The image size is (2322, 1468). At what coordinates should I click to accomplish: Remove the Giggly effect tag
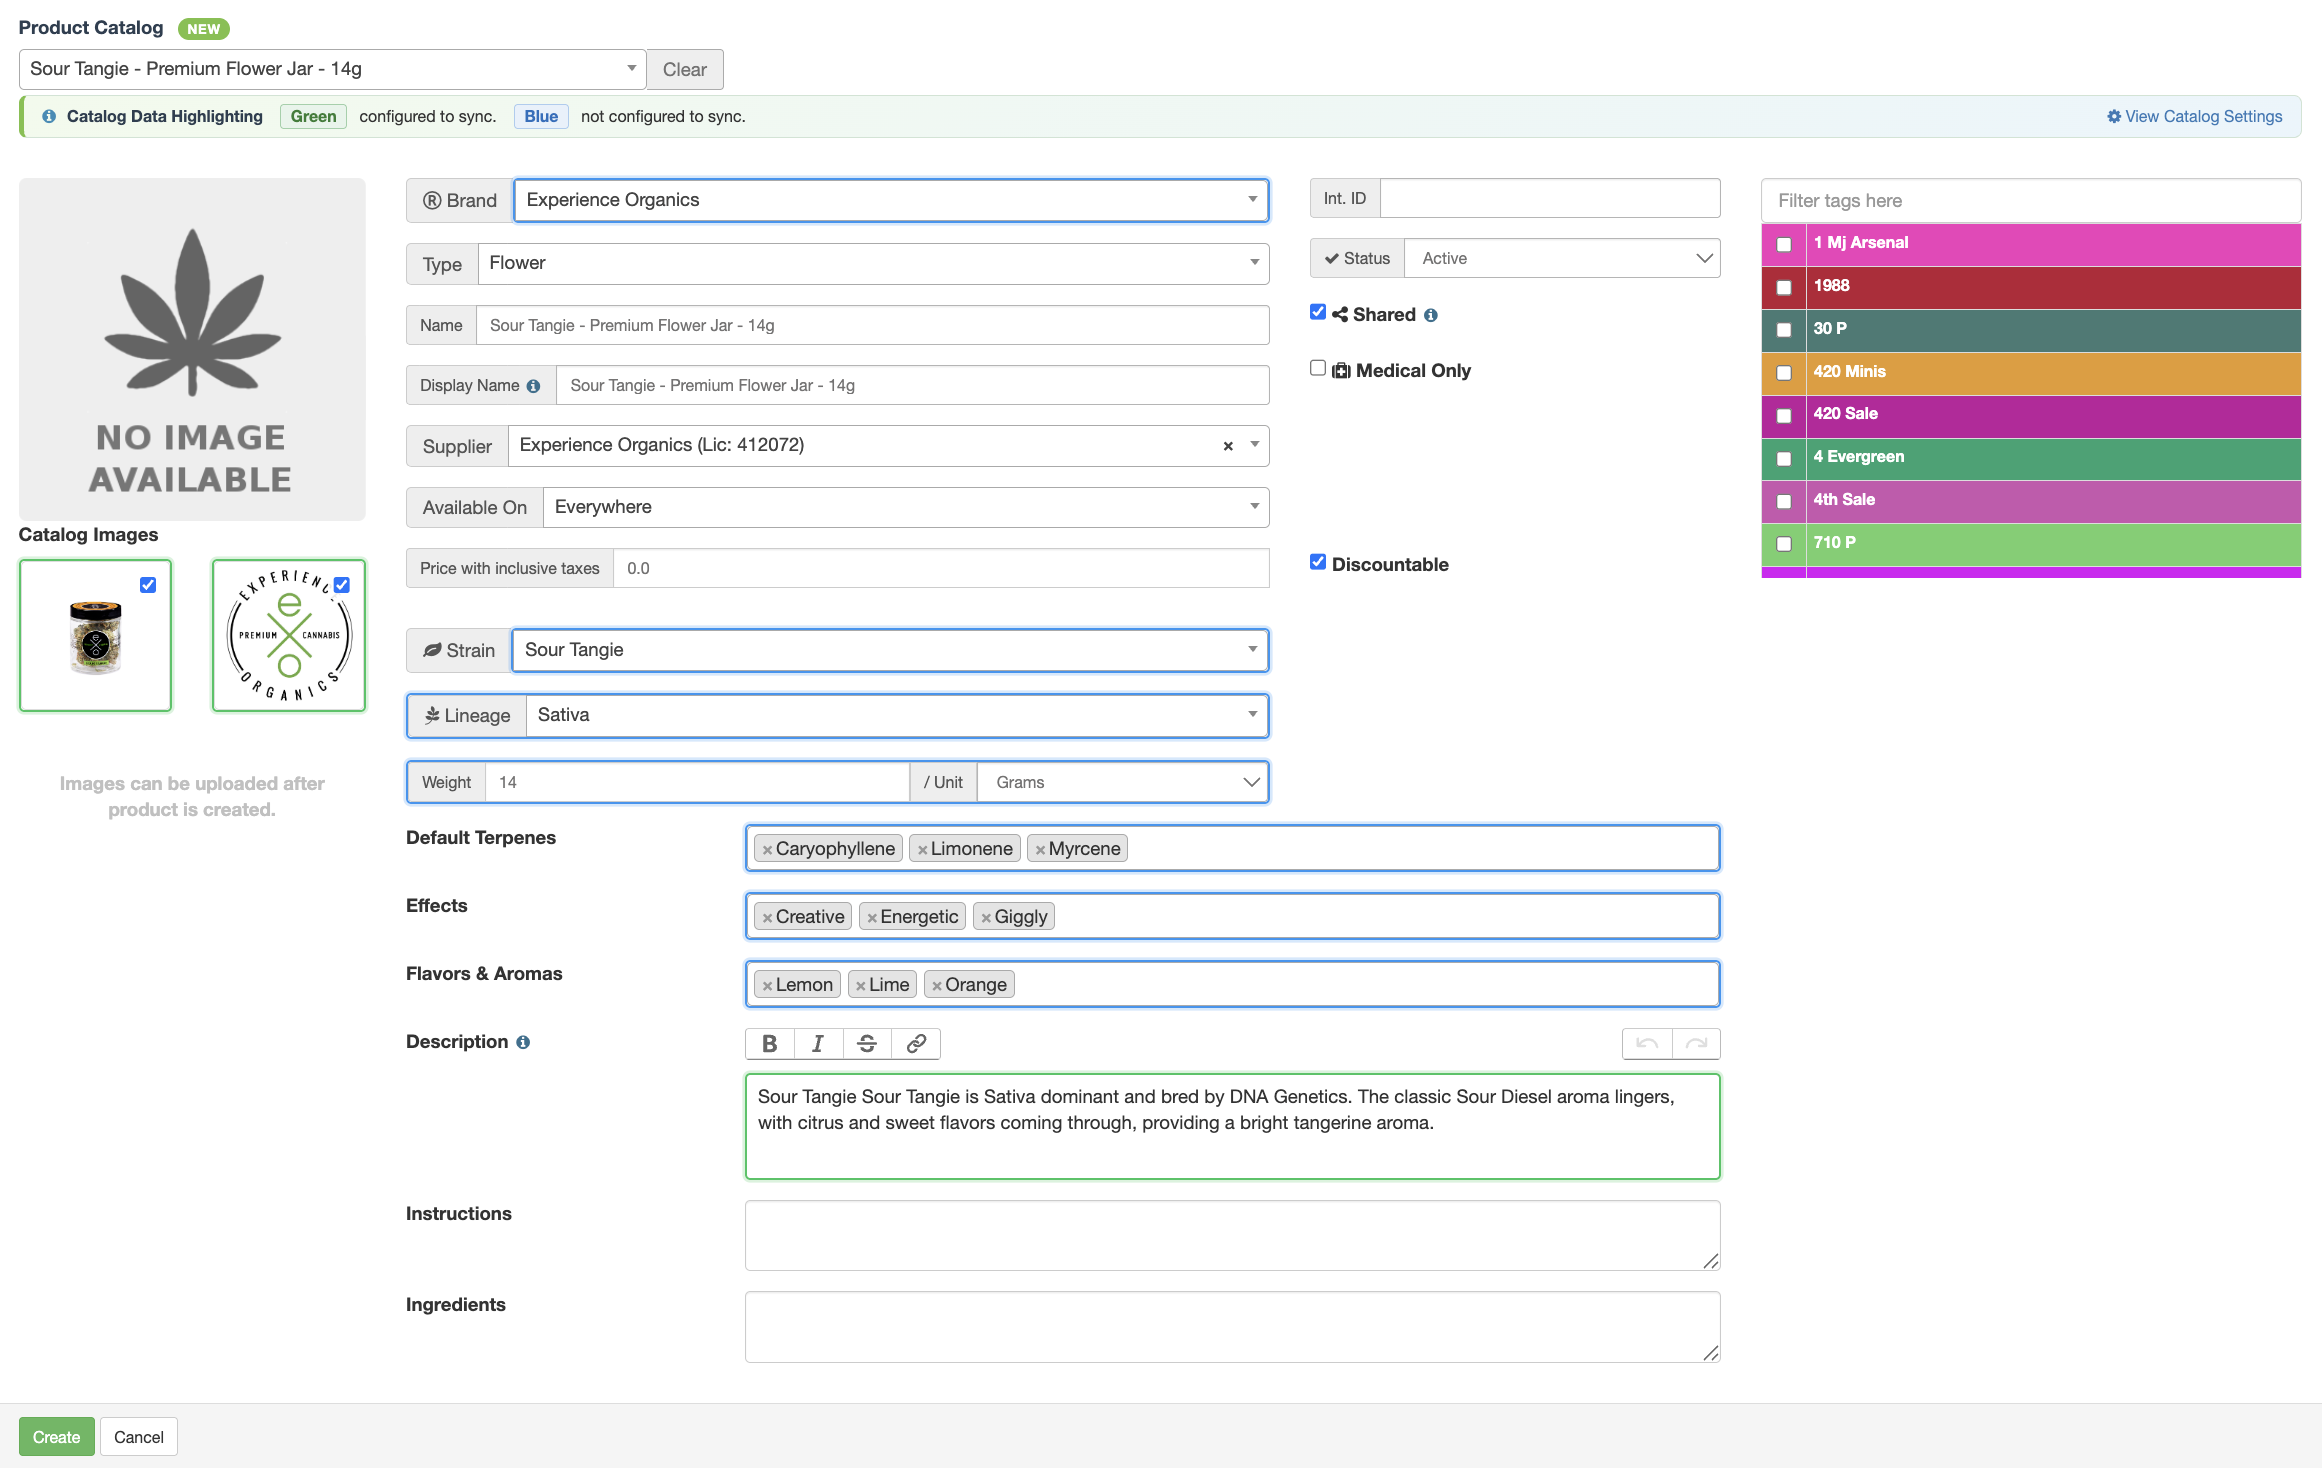click(x=986, y=917)
